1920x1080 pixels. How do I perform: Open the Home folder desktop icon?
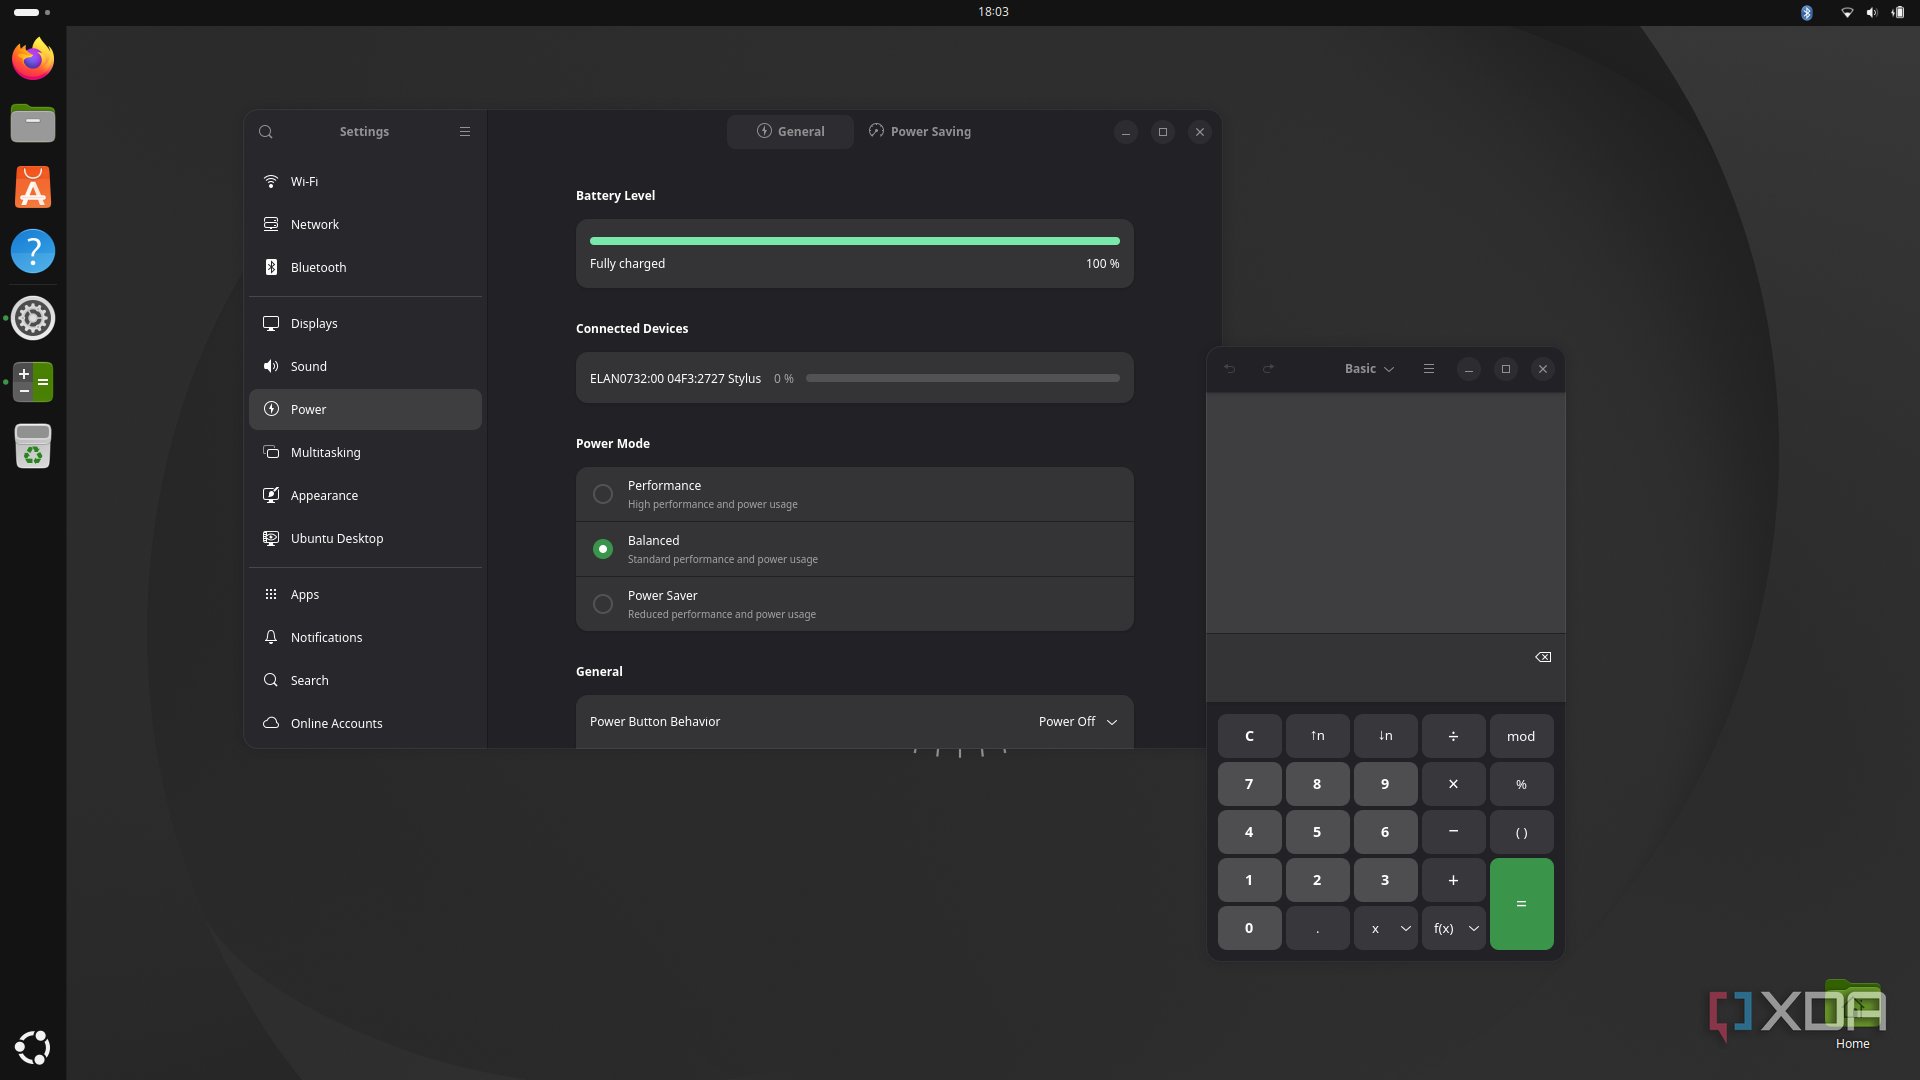coord(1852,1014)
